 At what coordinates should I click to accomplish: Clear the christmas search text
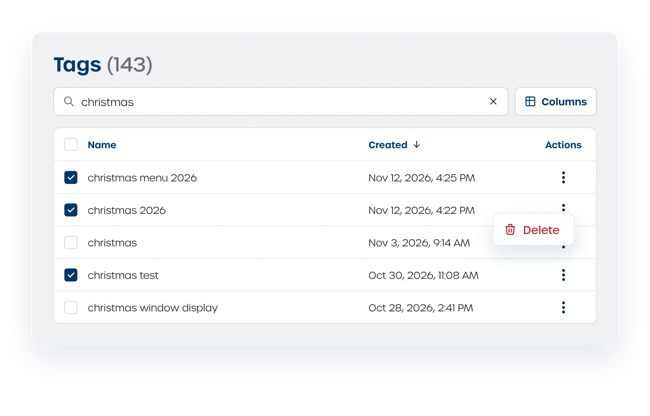tap(493, 102)
